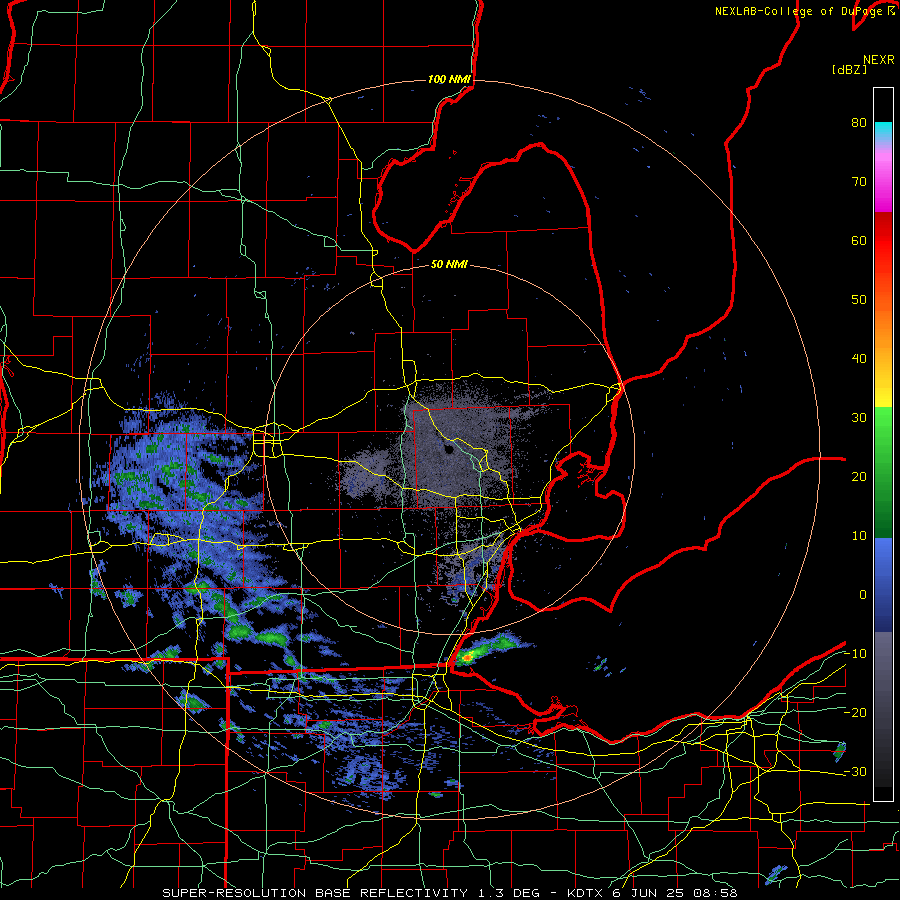This screenshot has width=900, height=900.
Task: Click the -30 value on the dBZ scale
Action: (x=855, y=771)
